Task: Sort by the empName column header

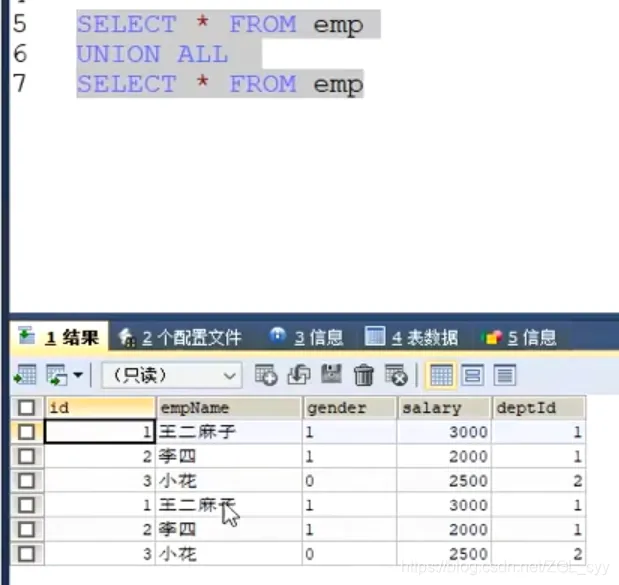Action: [x=229, y=408]
